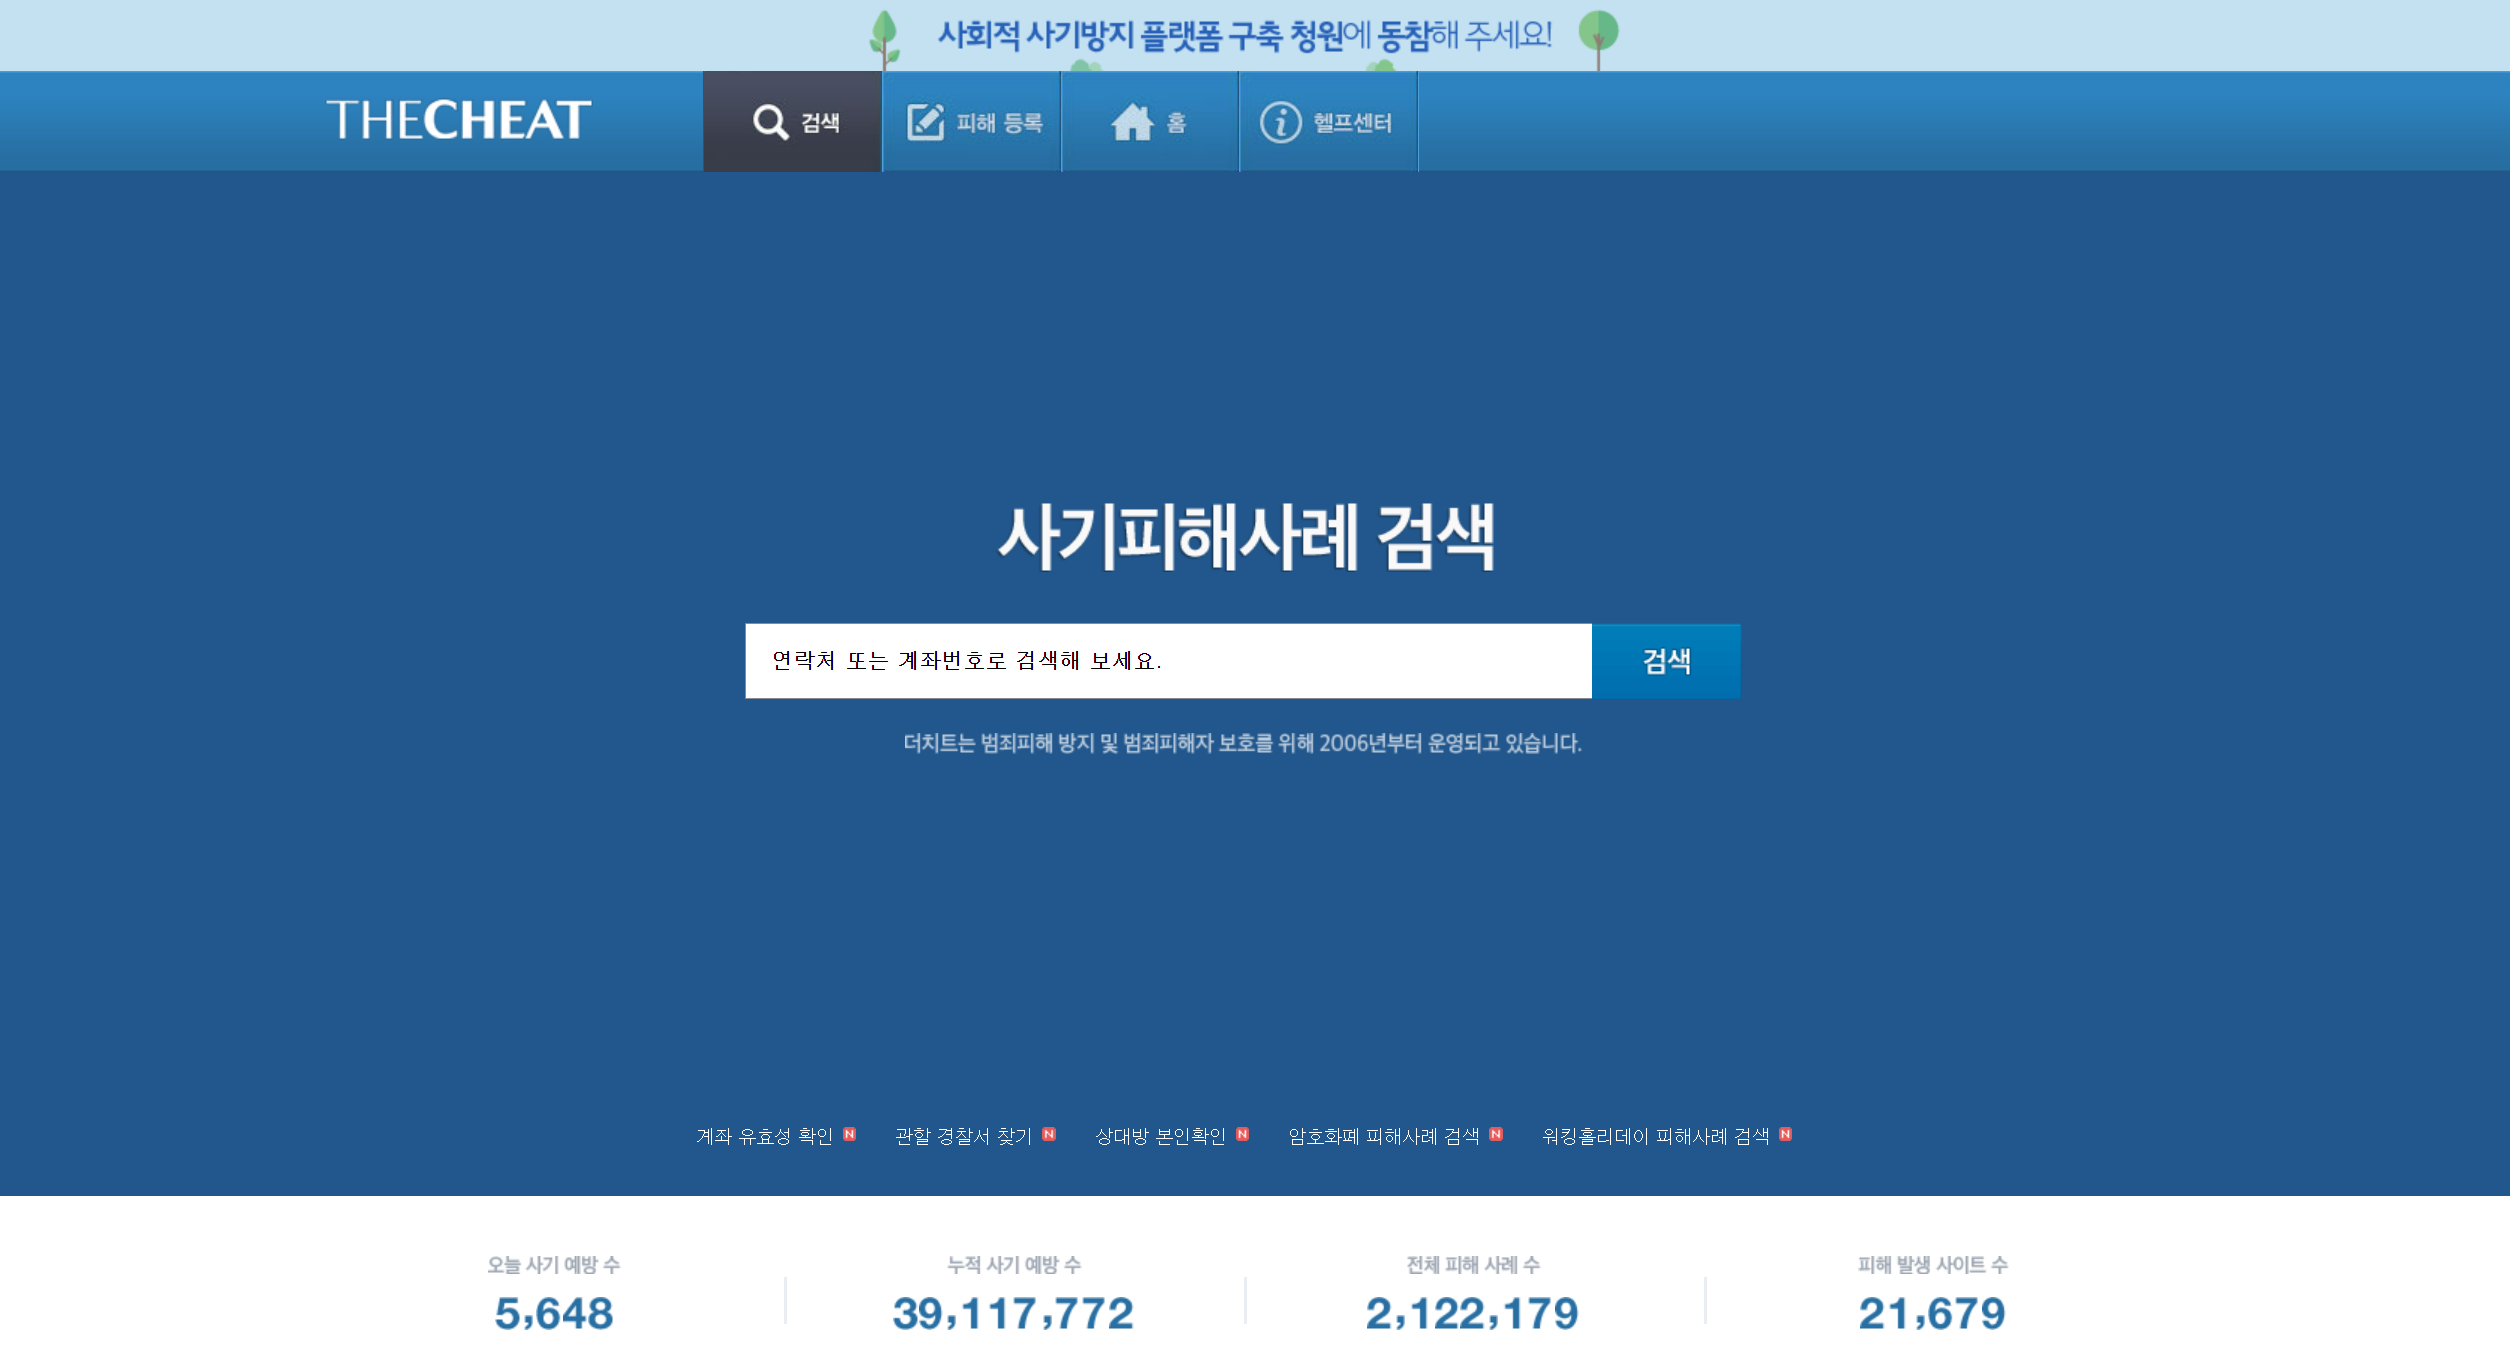
Task: Click the THECHEAT logo
Action: (459, 118)
